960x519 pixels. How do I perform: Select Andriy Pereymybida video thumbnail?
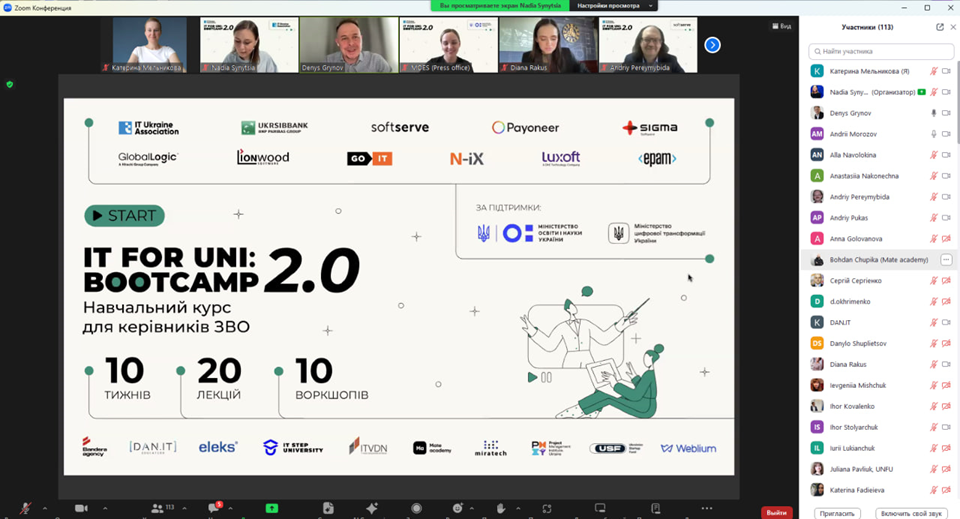click(648, 45)
